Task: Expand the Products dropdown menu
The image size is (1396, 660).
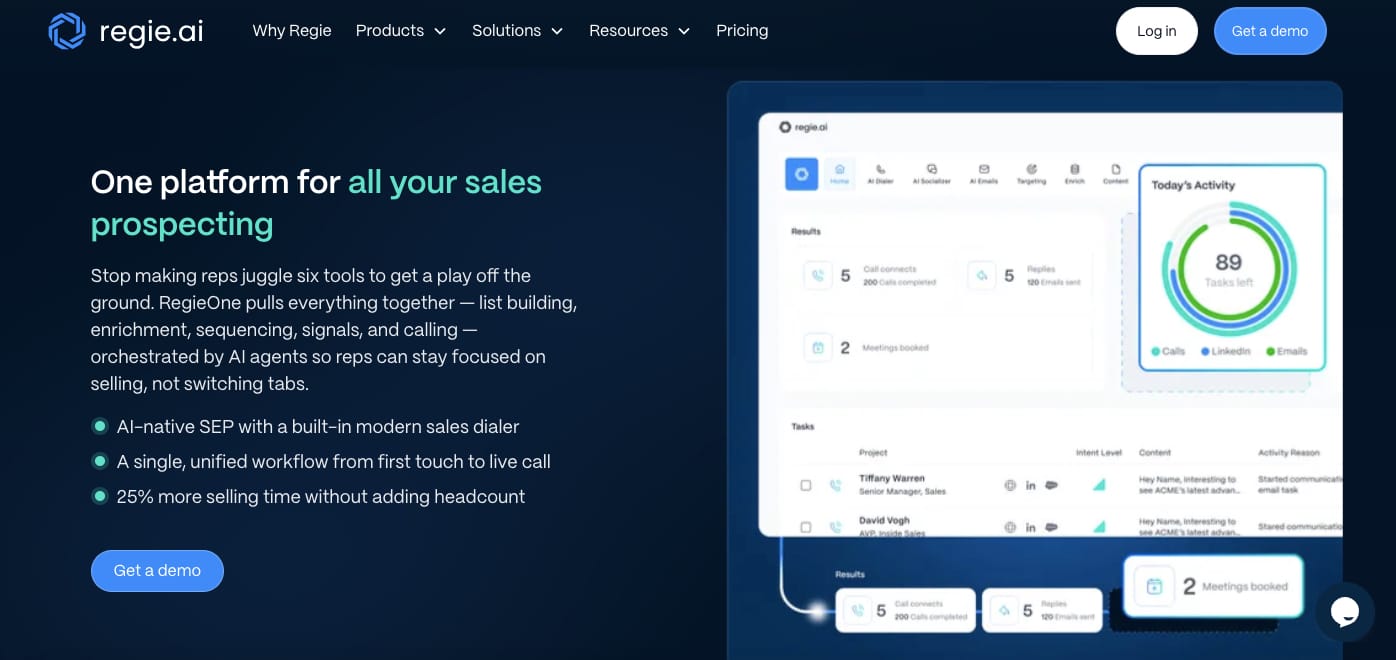Action: [400, 31]
